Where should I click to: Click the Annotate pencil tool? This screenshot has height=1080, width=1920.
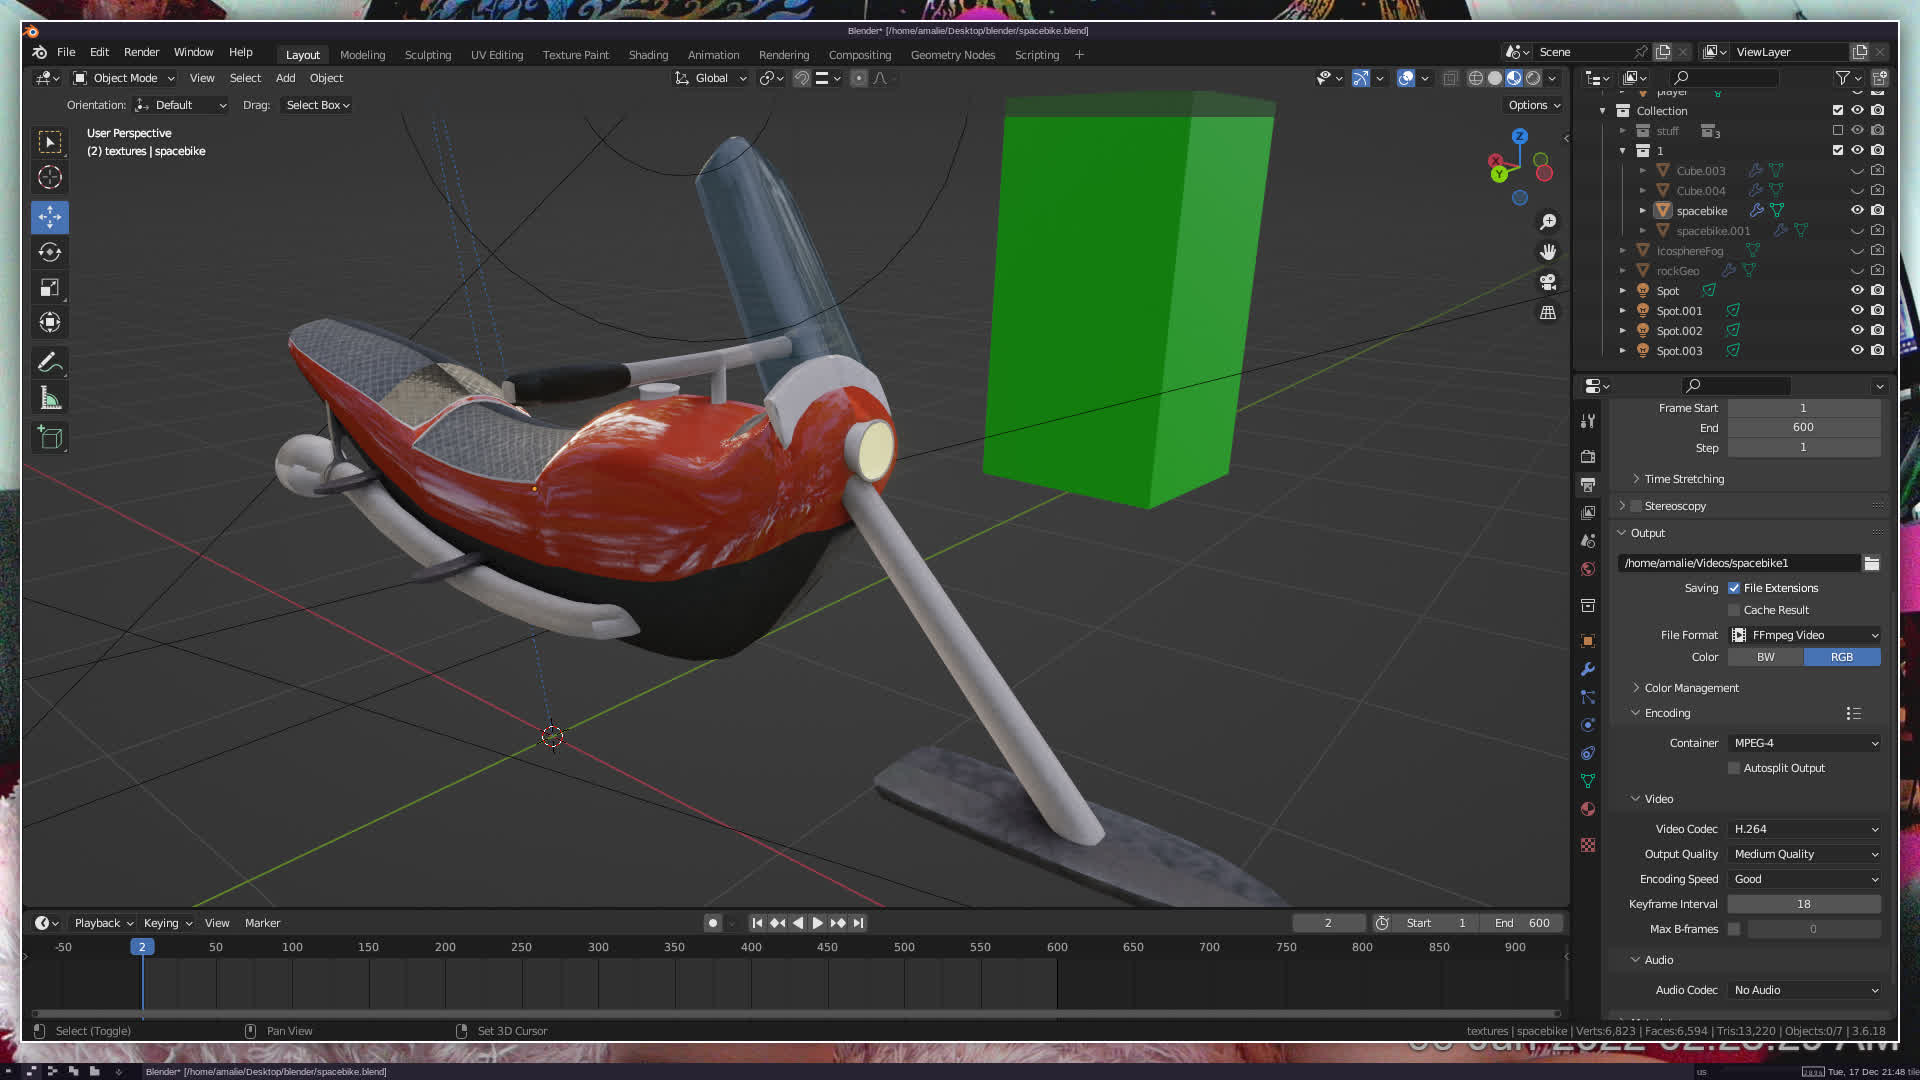49,362
